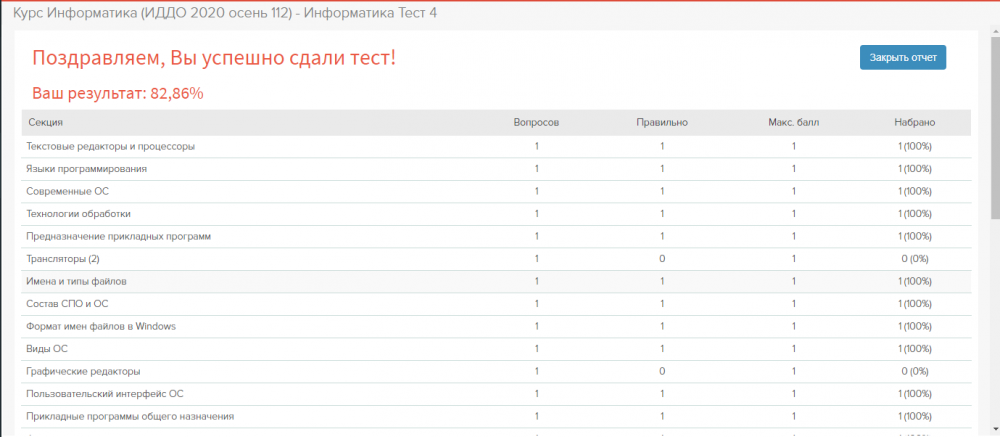Screen dimensions: 1000x437
Task: Click the Правильно column header
Action: (662, 122)
